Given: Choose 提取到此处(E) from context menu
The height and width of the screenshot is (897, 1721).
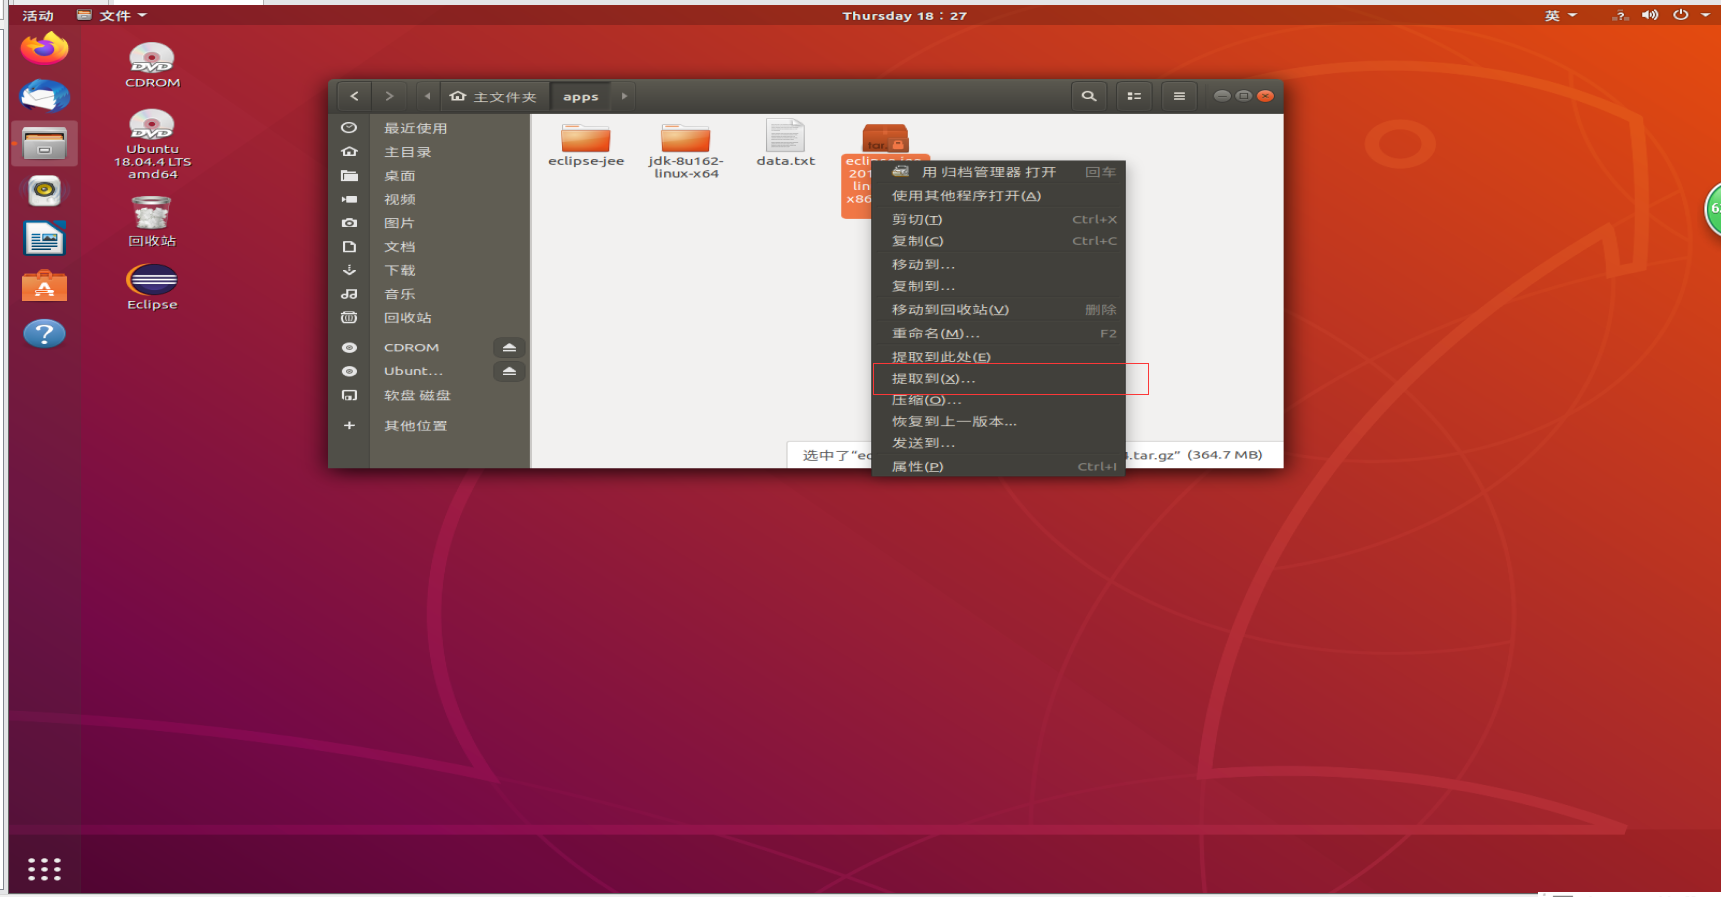Looking at the screenshot, I should [x=999, y=357].
